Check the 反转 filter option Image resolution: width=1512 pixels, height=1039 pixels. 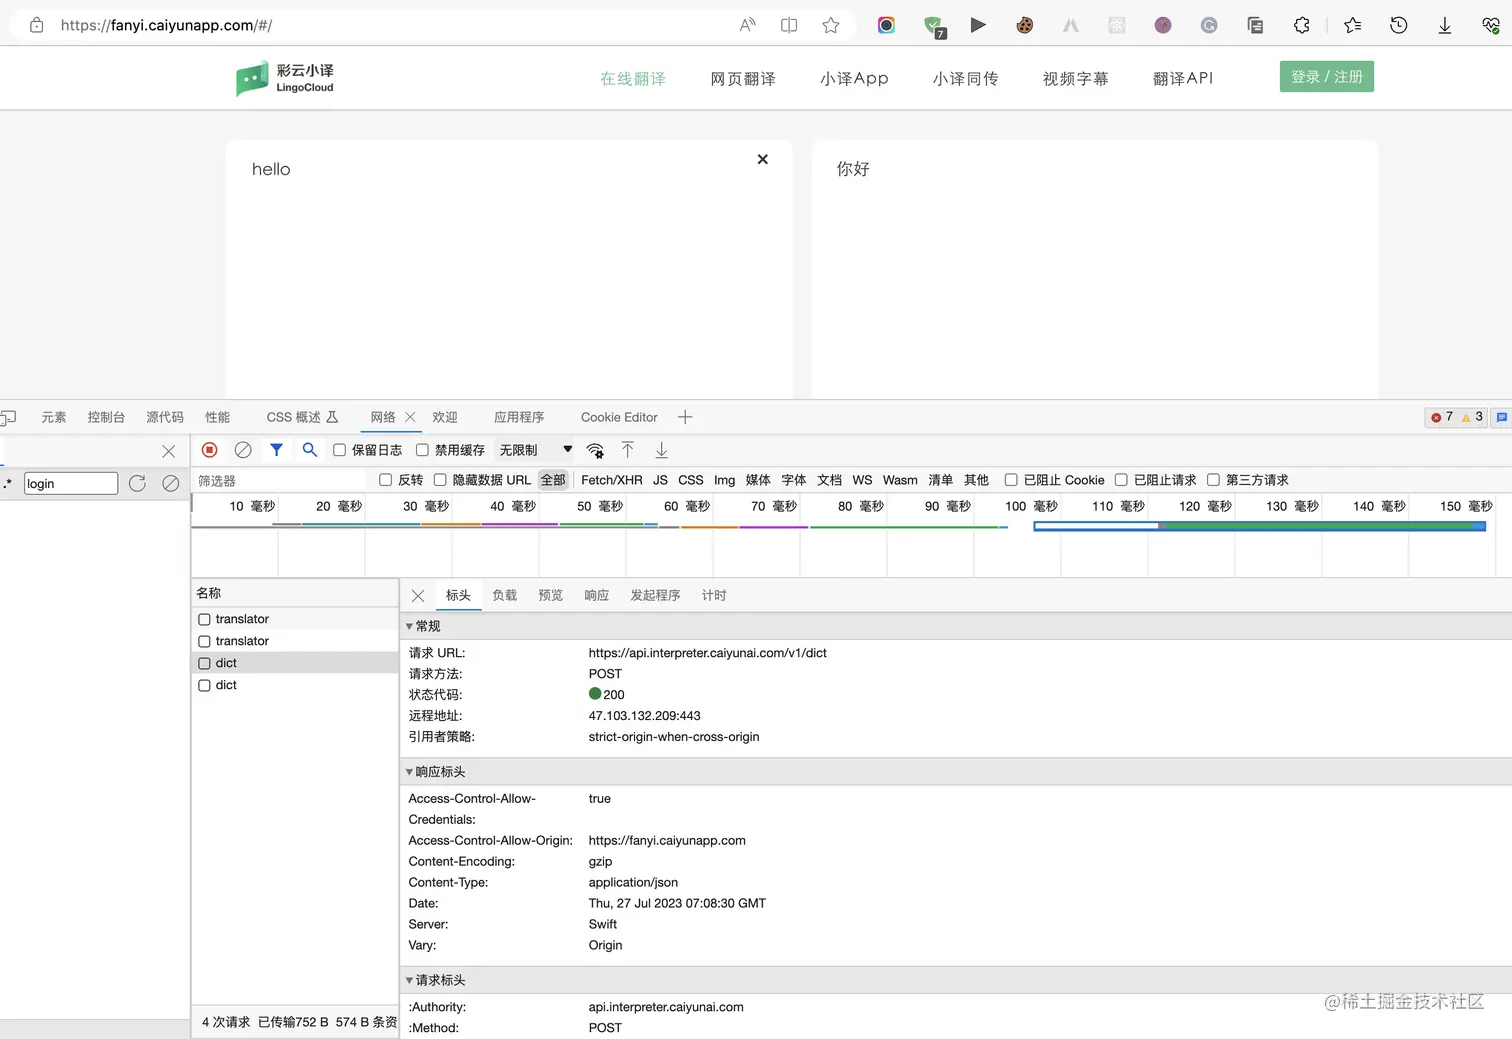click(x=385, y=480)
